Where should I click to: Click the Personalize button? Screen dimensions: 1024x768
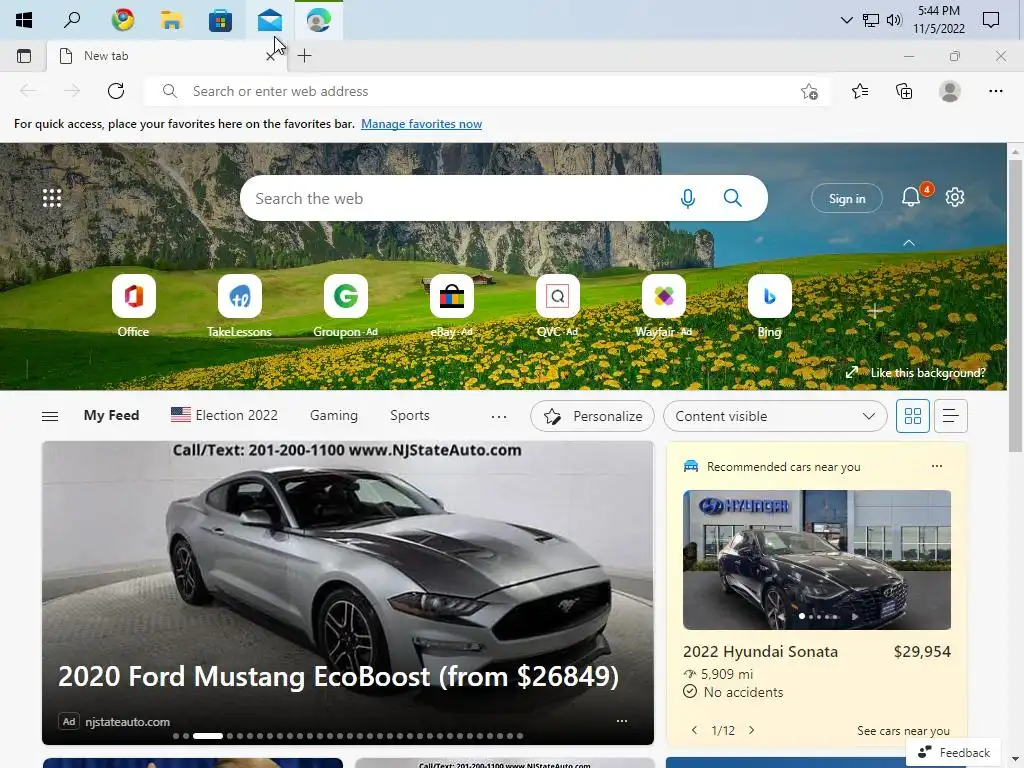592,416
